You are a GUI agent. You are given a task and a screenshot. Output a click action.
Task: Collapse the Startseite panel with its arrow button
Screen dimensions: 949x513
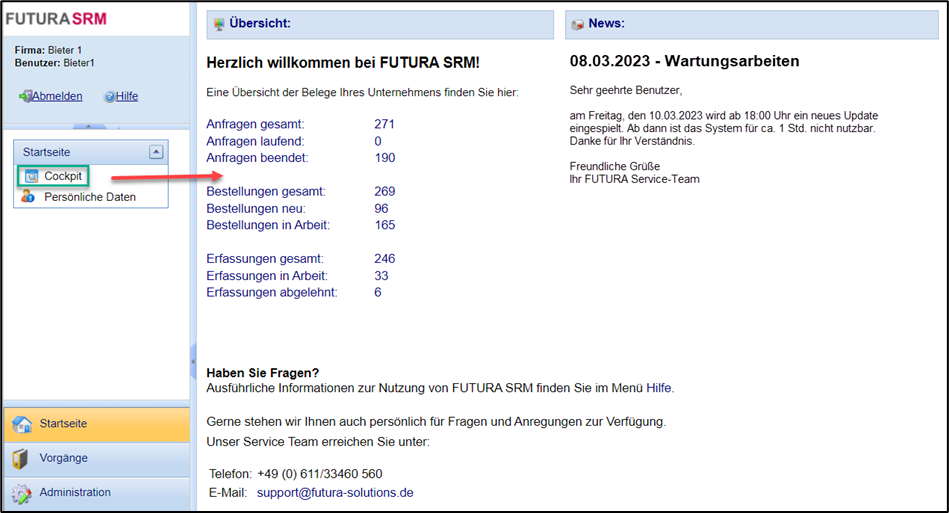tap(155, 152)
